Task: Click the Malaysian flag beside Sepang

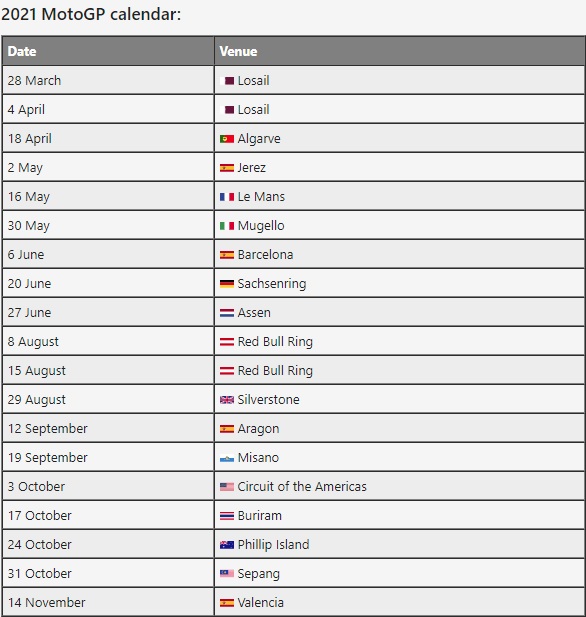Action: (227, 573)
